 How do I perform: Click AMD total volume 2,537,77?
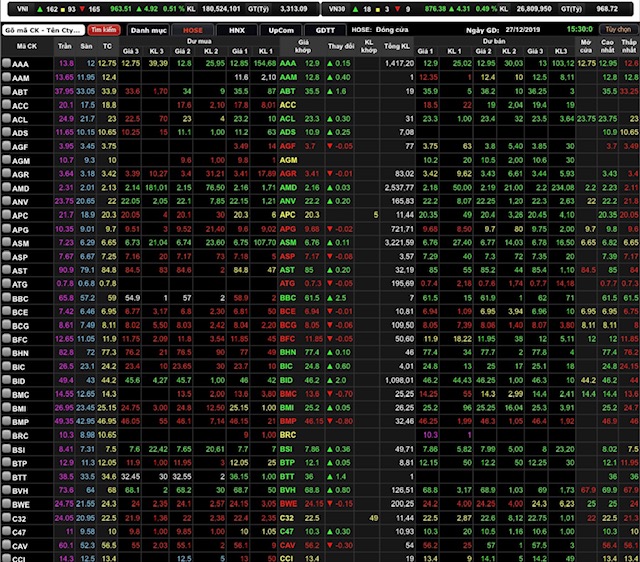(x=399, y=187)
